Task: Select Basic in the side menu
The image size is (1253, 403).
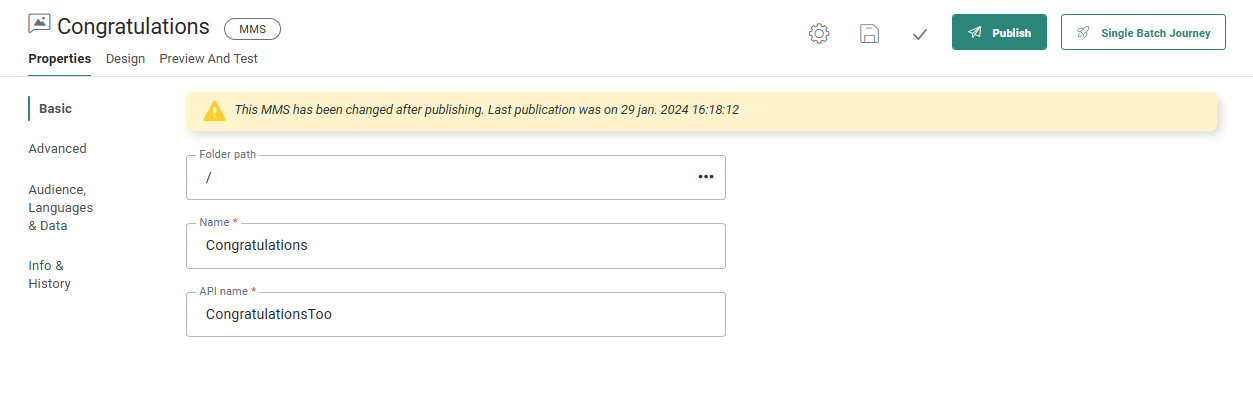Action: (55, 108)
